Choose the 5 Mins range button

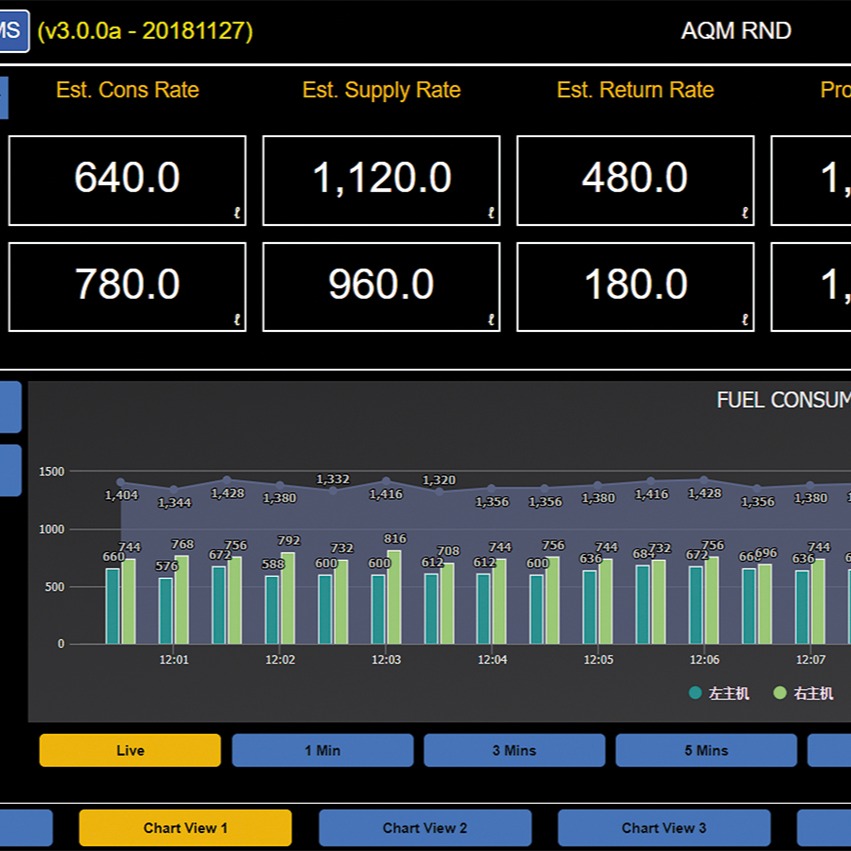(x=706, y=750)
